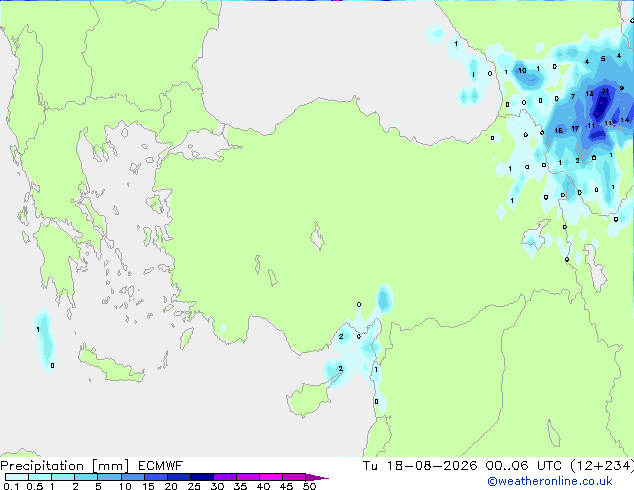
Task: Click the '17' precipitation value on map
Action: click(x=575, y=129)
